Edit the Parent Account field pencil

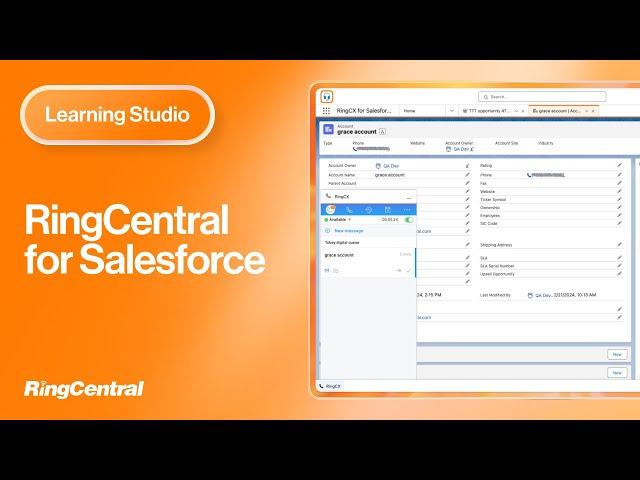pos(467,183)
